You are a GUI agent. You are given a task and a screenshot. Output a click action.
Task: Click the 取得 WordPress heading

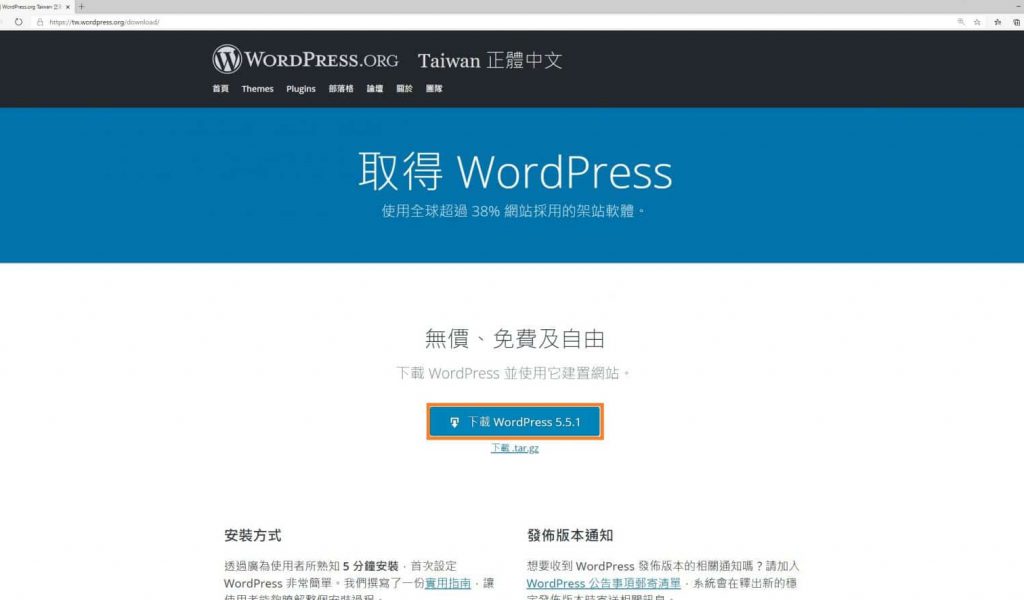(515, 172)
